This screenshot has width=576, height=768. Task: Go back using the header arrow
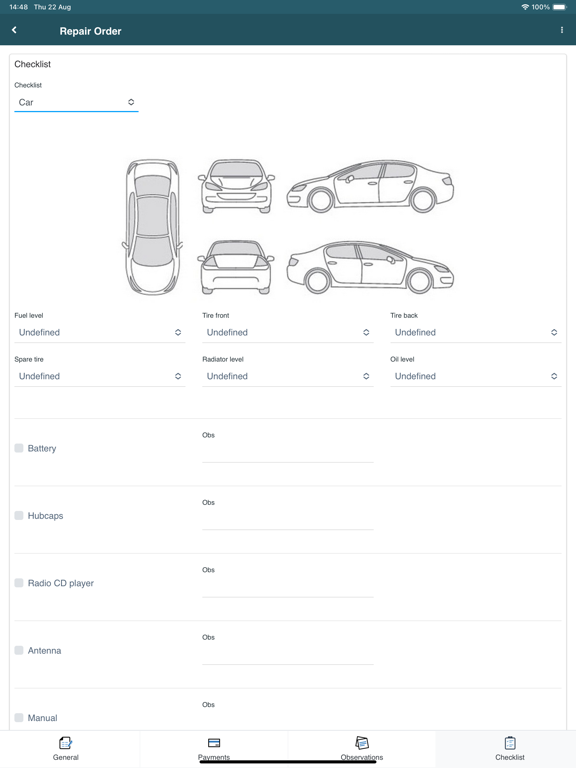pyautogui.click(x=14, y=30)
